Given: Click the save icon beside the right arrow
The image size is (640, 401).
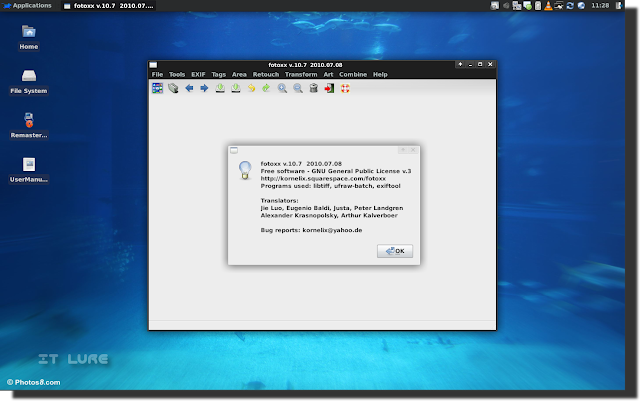Looking at the screenshot, I should click(x=220, y=88).
